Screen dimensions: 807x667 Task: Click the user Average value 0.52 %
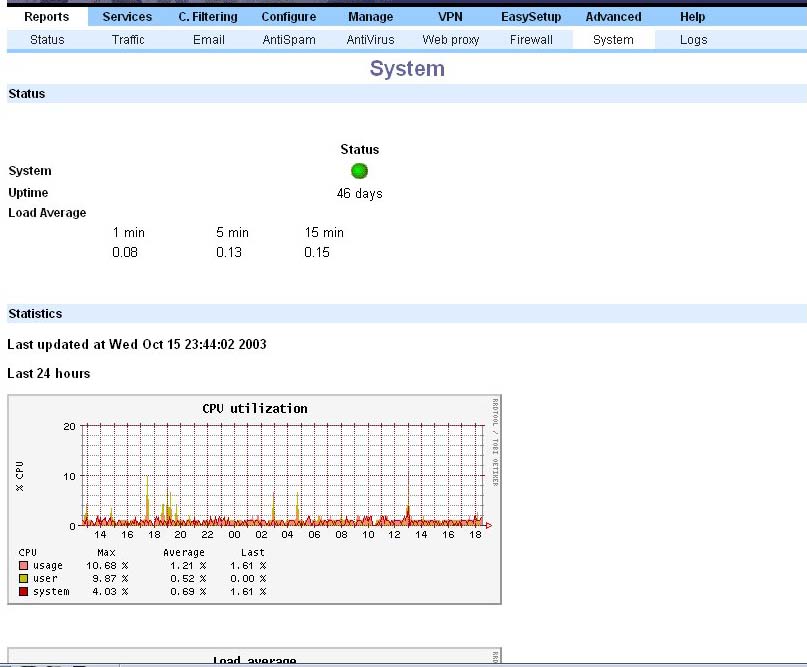[188, 578]
